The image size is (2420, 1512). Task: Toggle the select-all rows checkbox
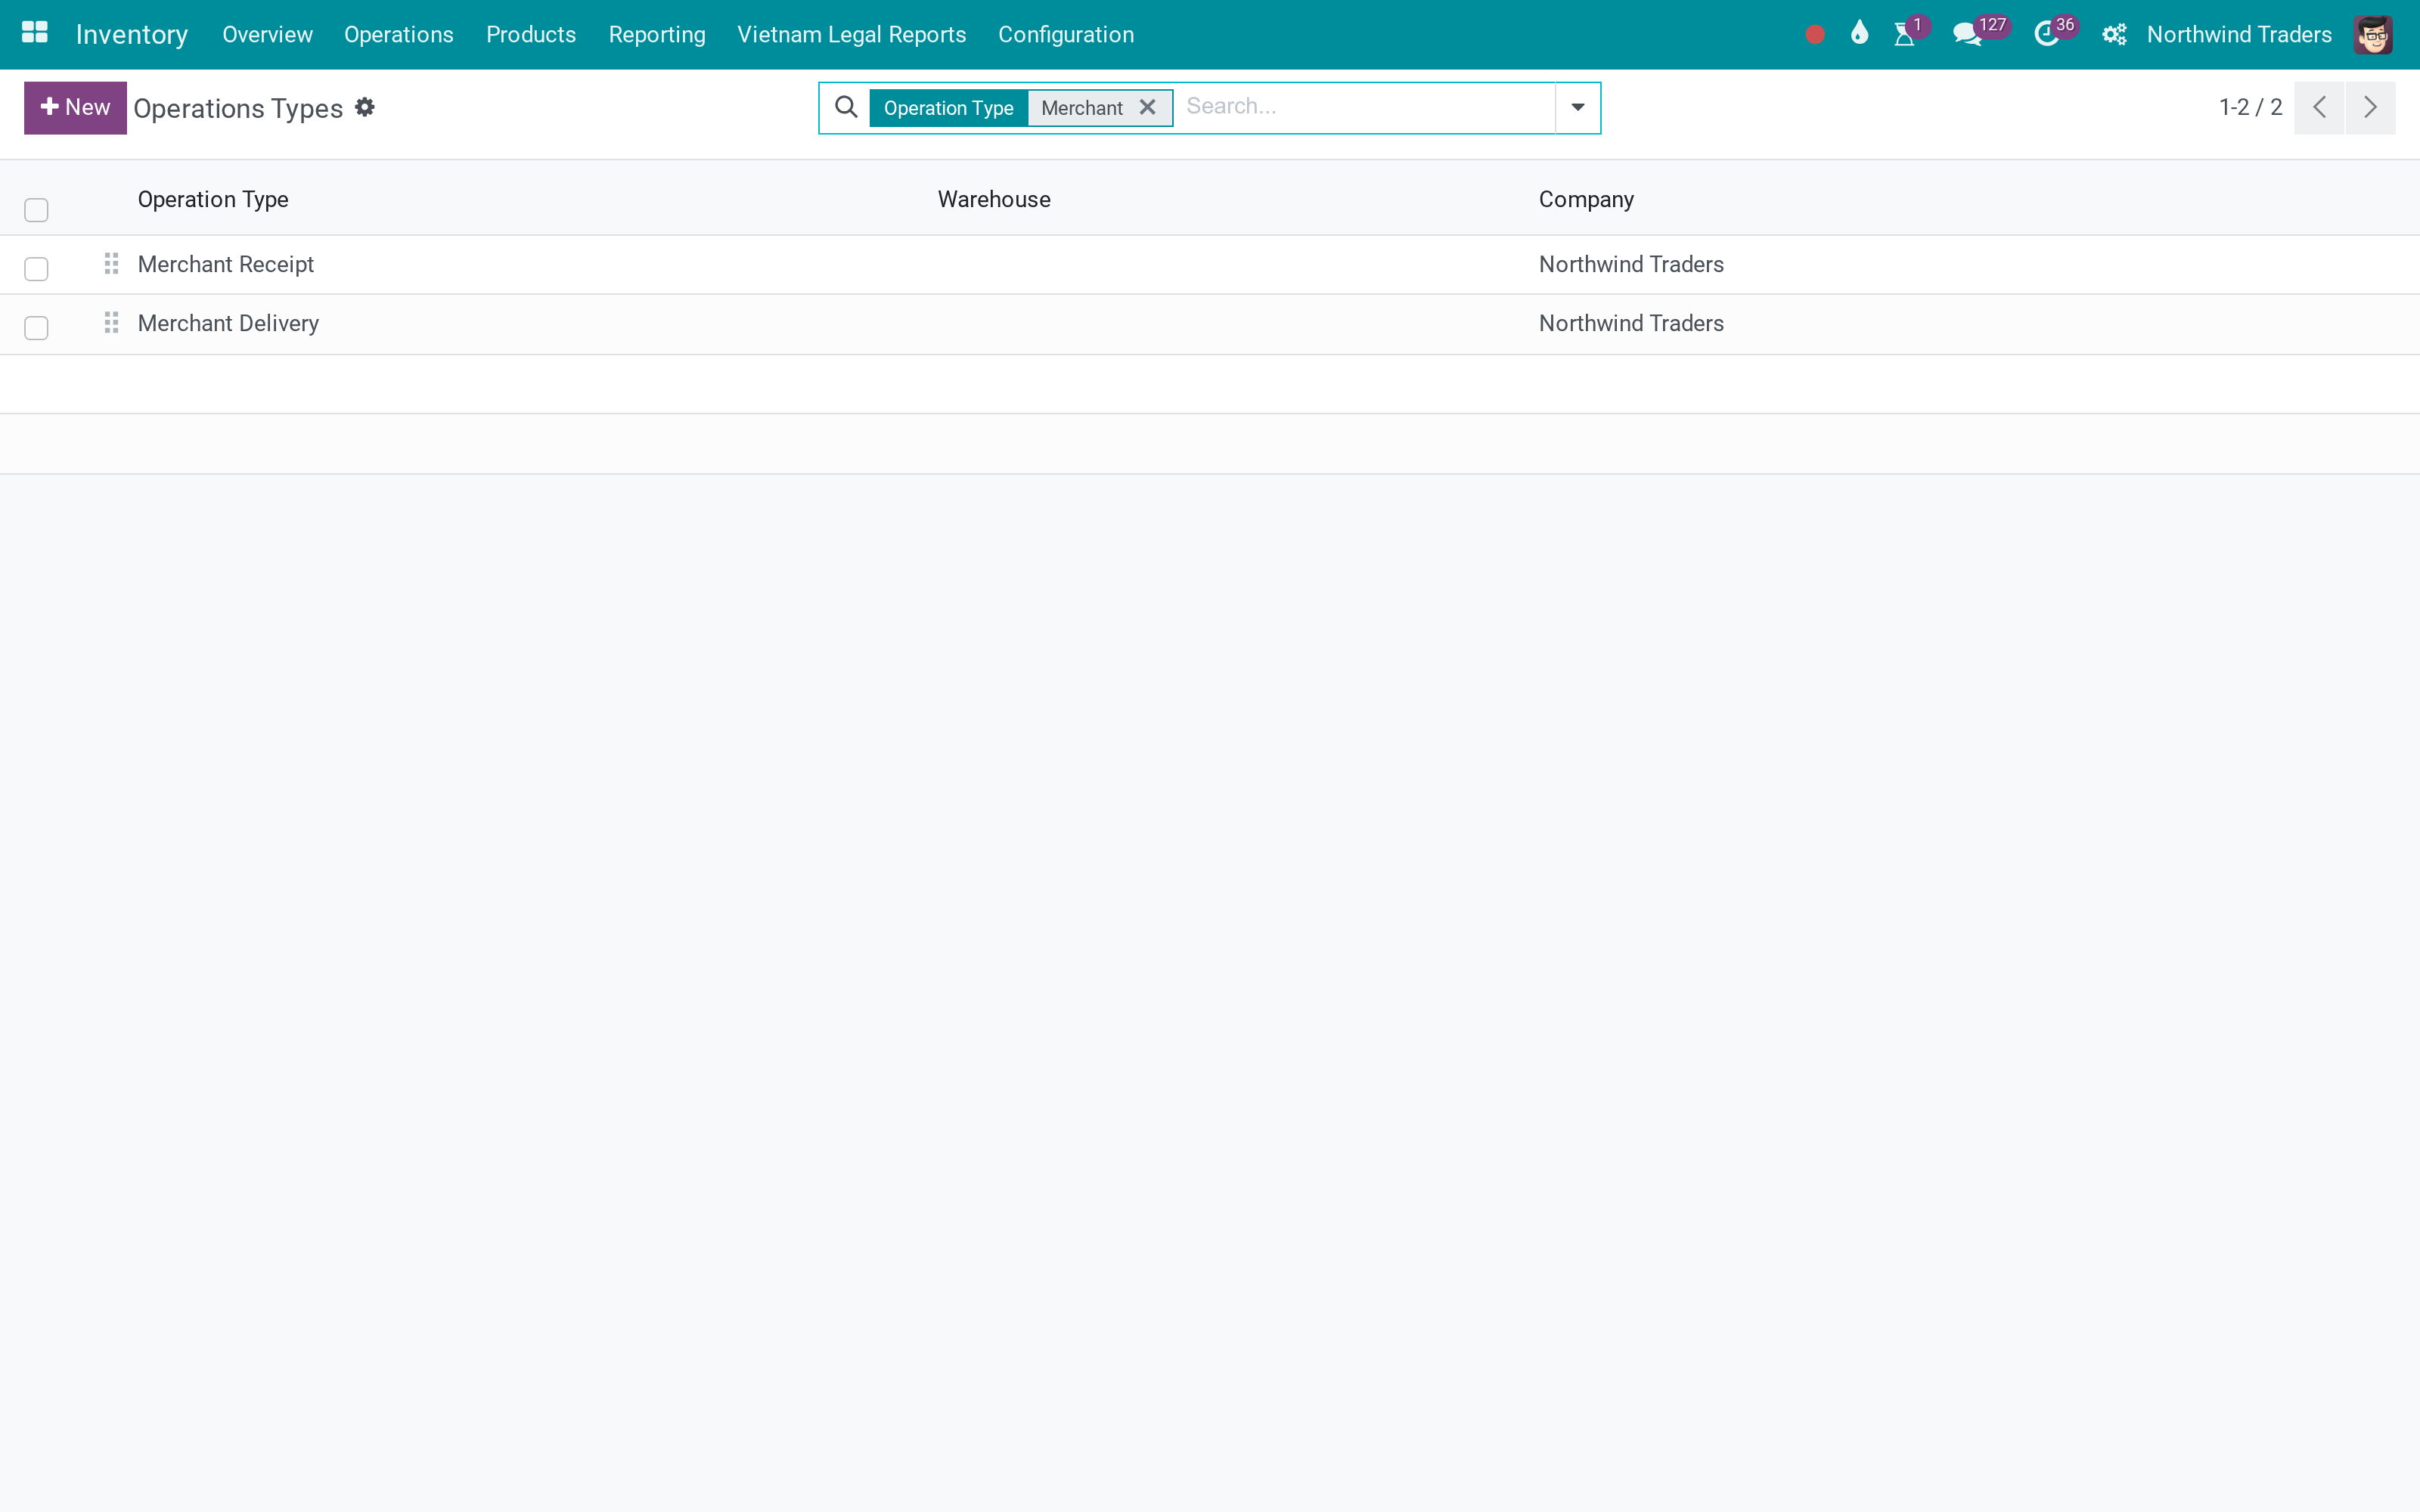click(36, 210)
